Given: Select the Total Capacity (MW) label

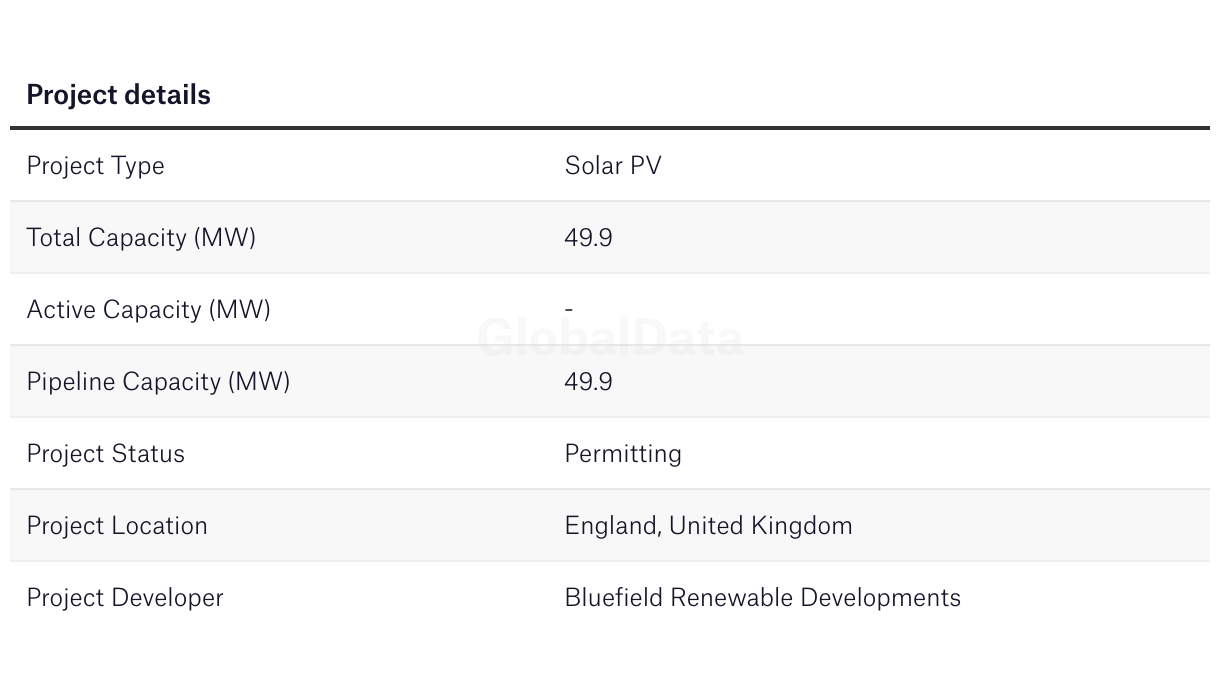Looking at the screenshot, I should pyautogui.click(x=141, y=238).
